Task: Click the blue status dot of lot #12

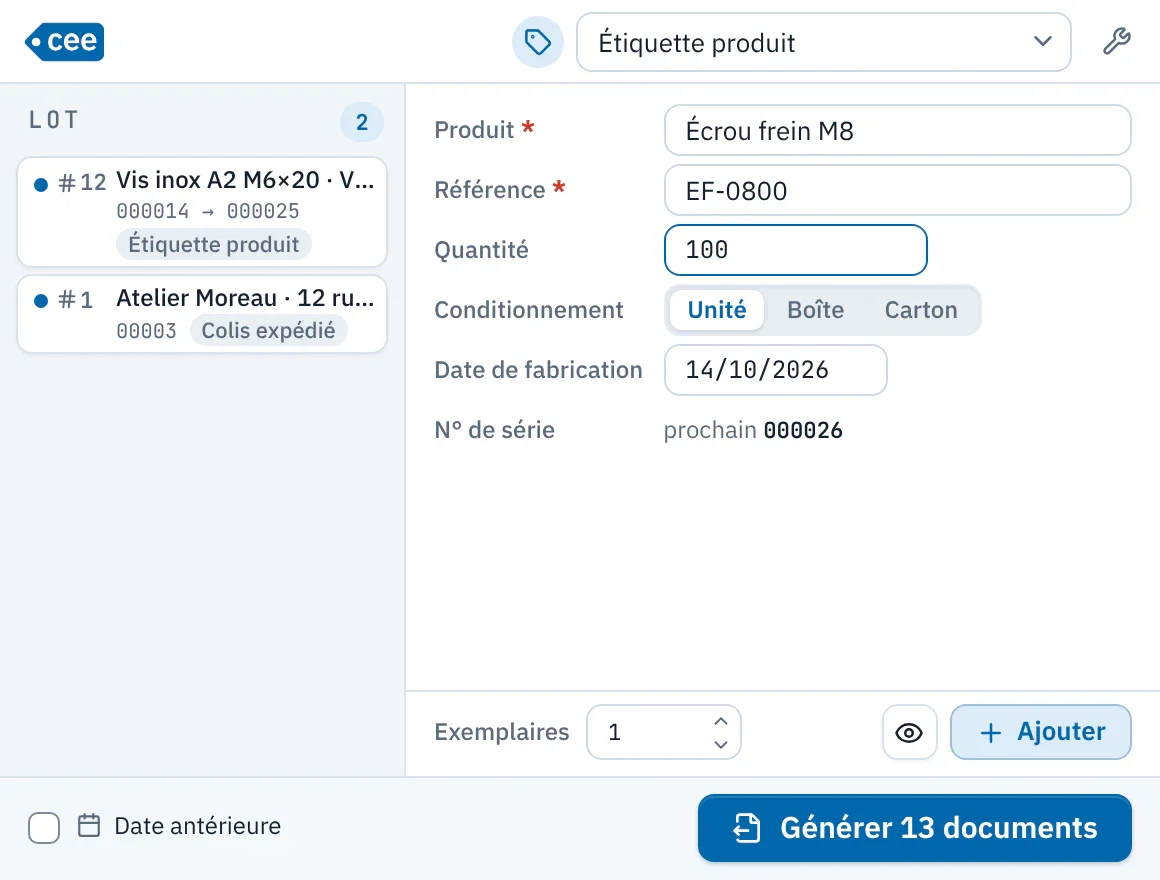Action: coord(41,184)
